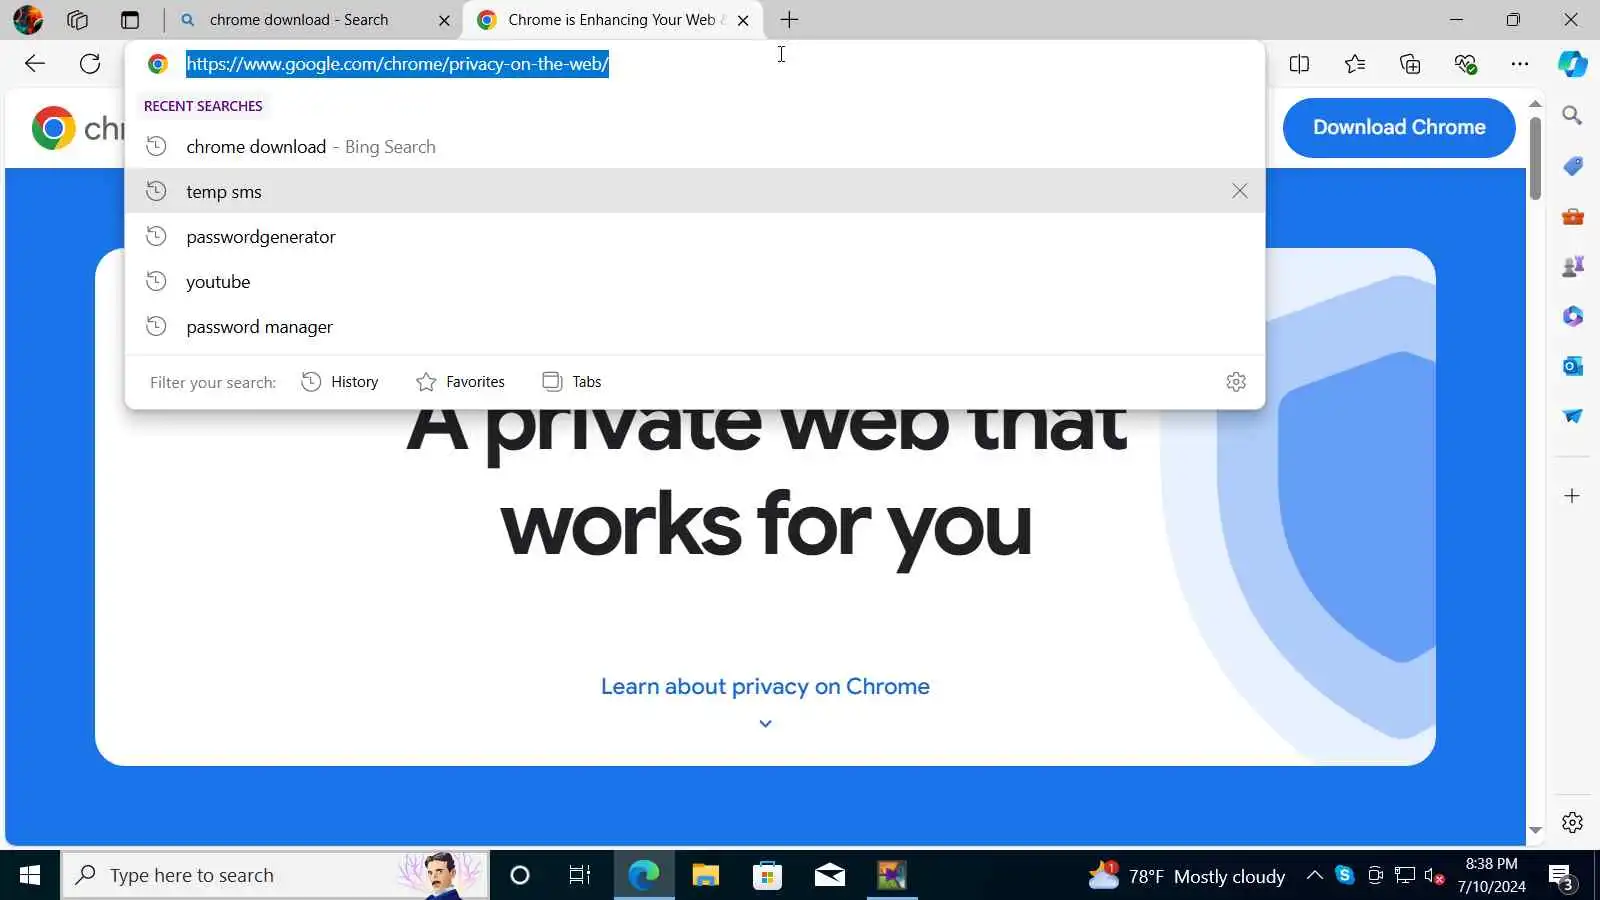Remove the temp sms suggestion

tap(1240, 191)
